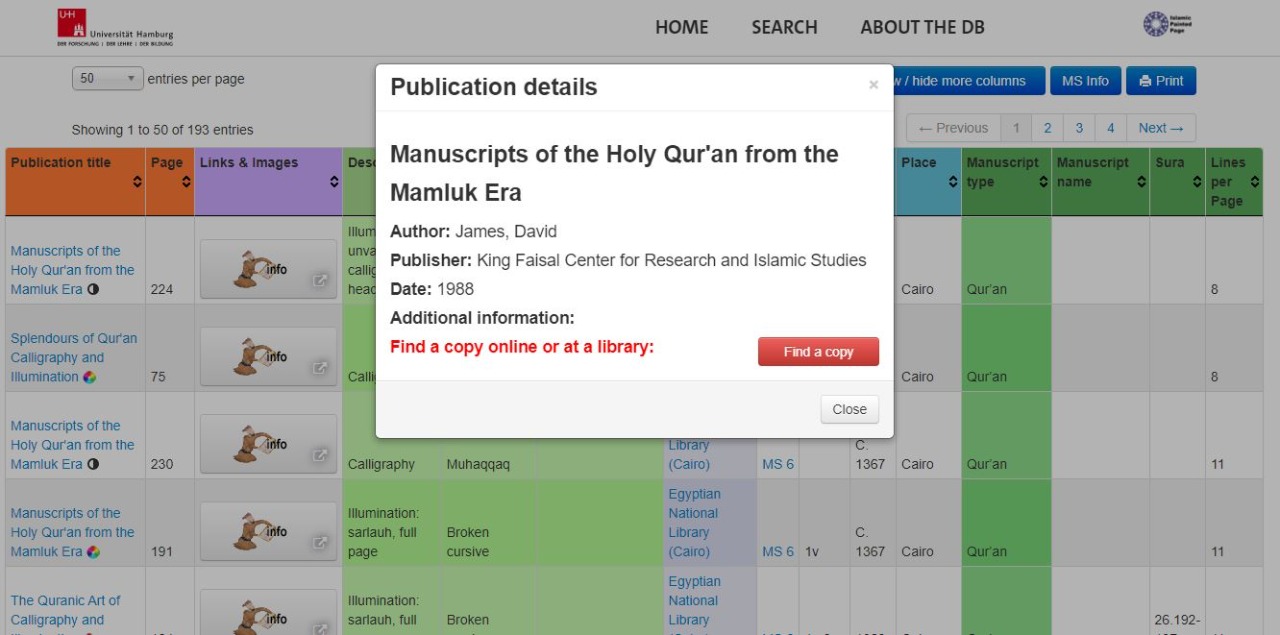Go to page 3 of results
This screenshot has width=1280, height=635.
[1079, 128]
